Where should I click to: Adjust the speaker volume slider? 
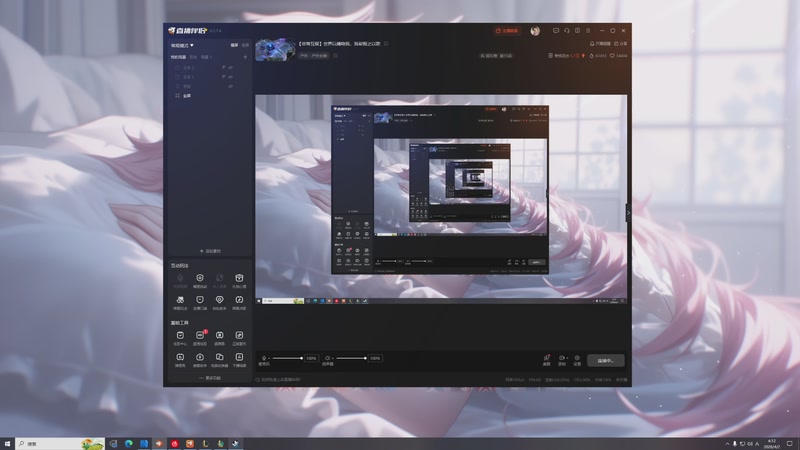pos(352,358)
